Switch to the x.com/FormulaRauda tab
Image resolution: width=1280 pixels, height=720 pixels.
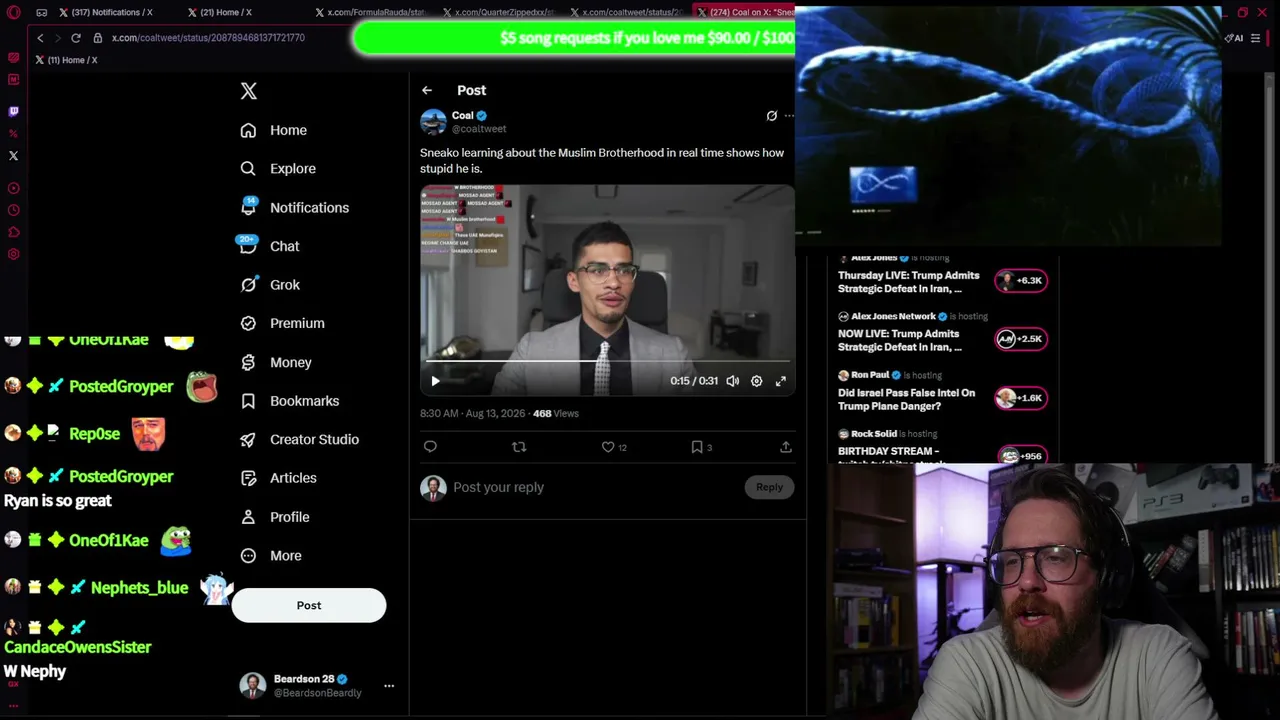(372, 12)
